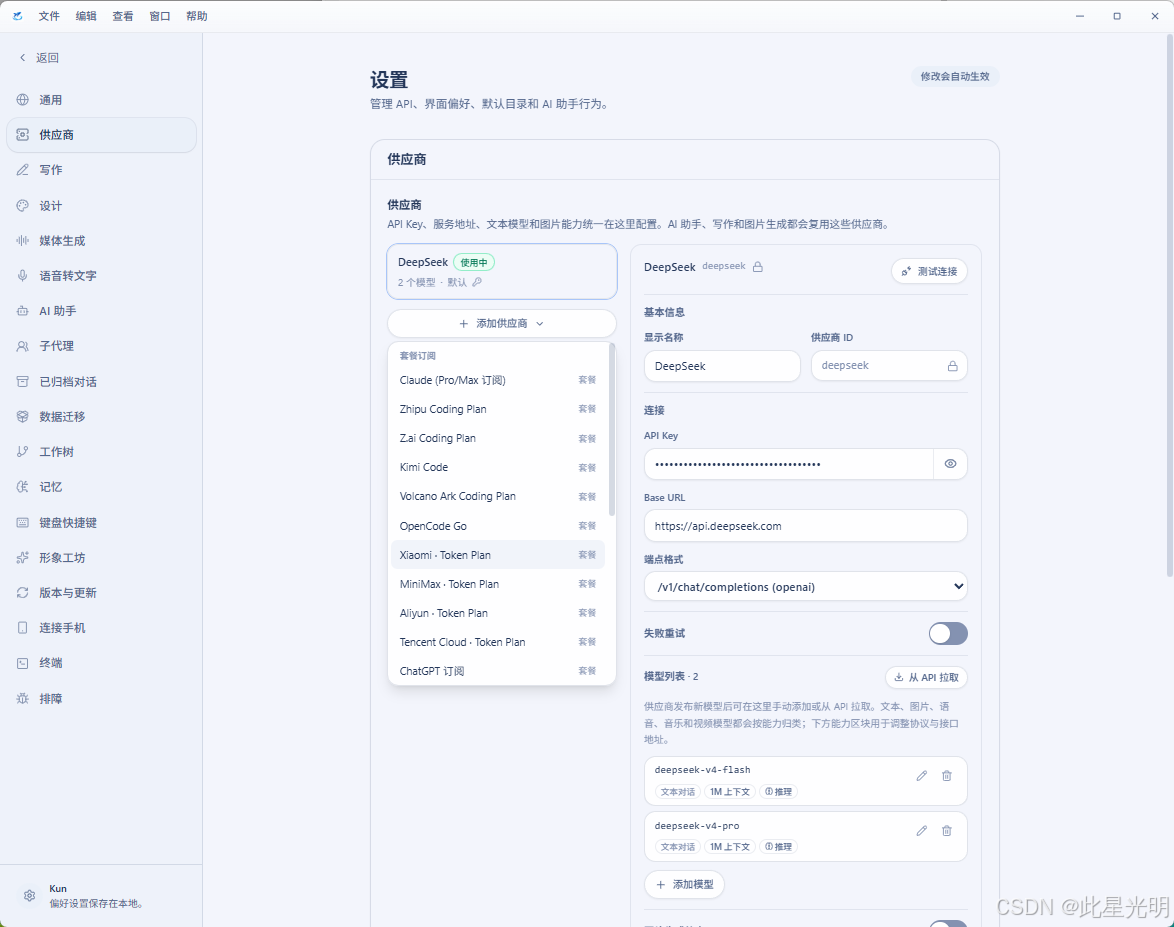Open the 端点格式 combo box
The width and height of the screenshot is (1174, 927).
pos(806,586)
